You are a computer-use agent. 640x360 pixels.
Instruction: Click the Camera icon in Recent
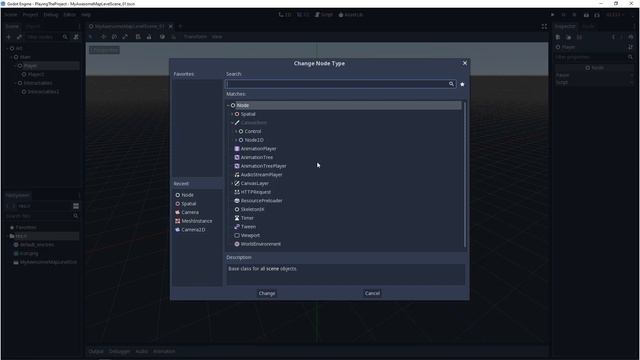point(178,212)
